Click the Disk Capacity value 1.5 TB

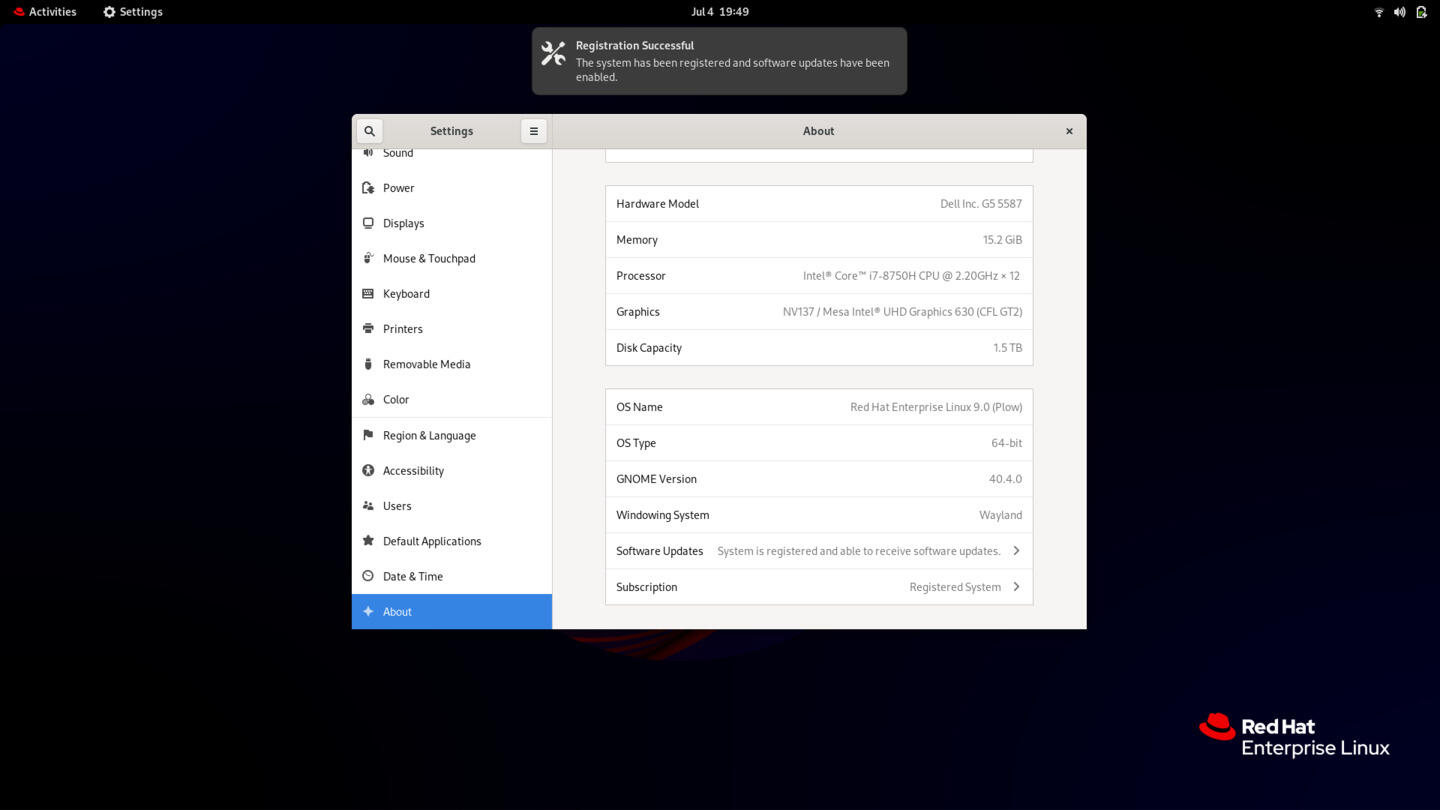(1008, 348)
